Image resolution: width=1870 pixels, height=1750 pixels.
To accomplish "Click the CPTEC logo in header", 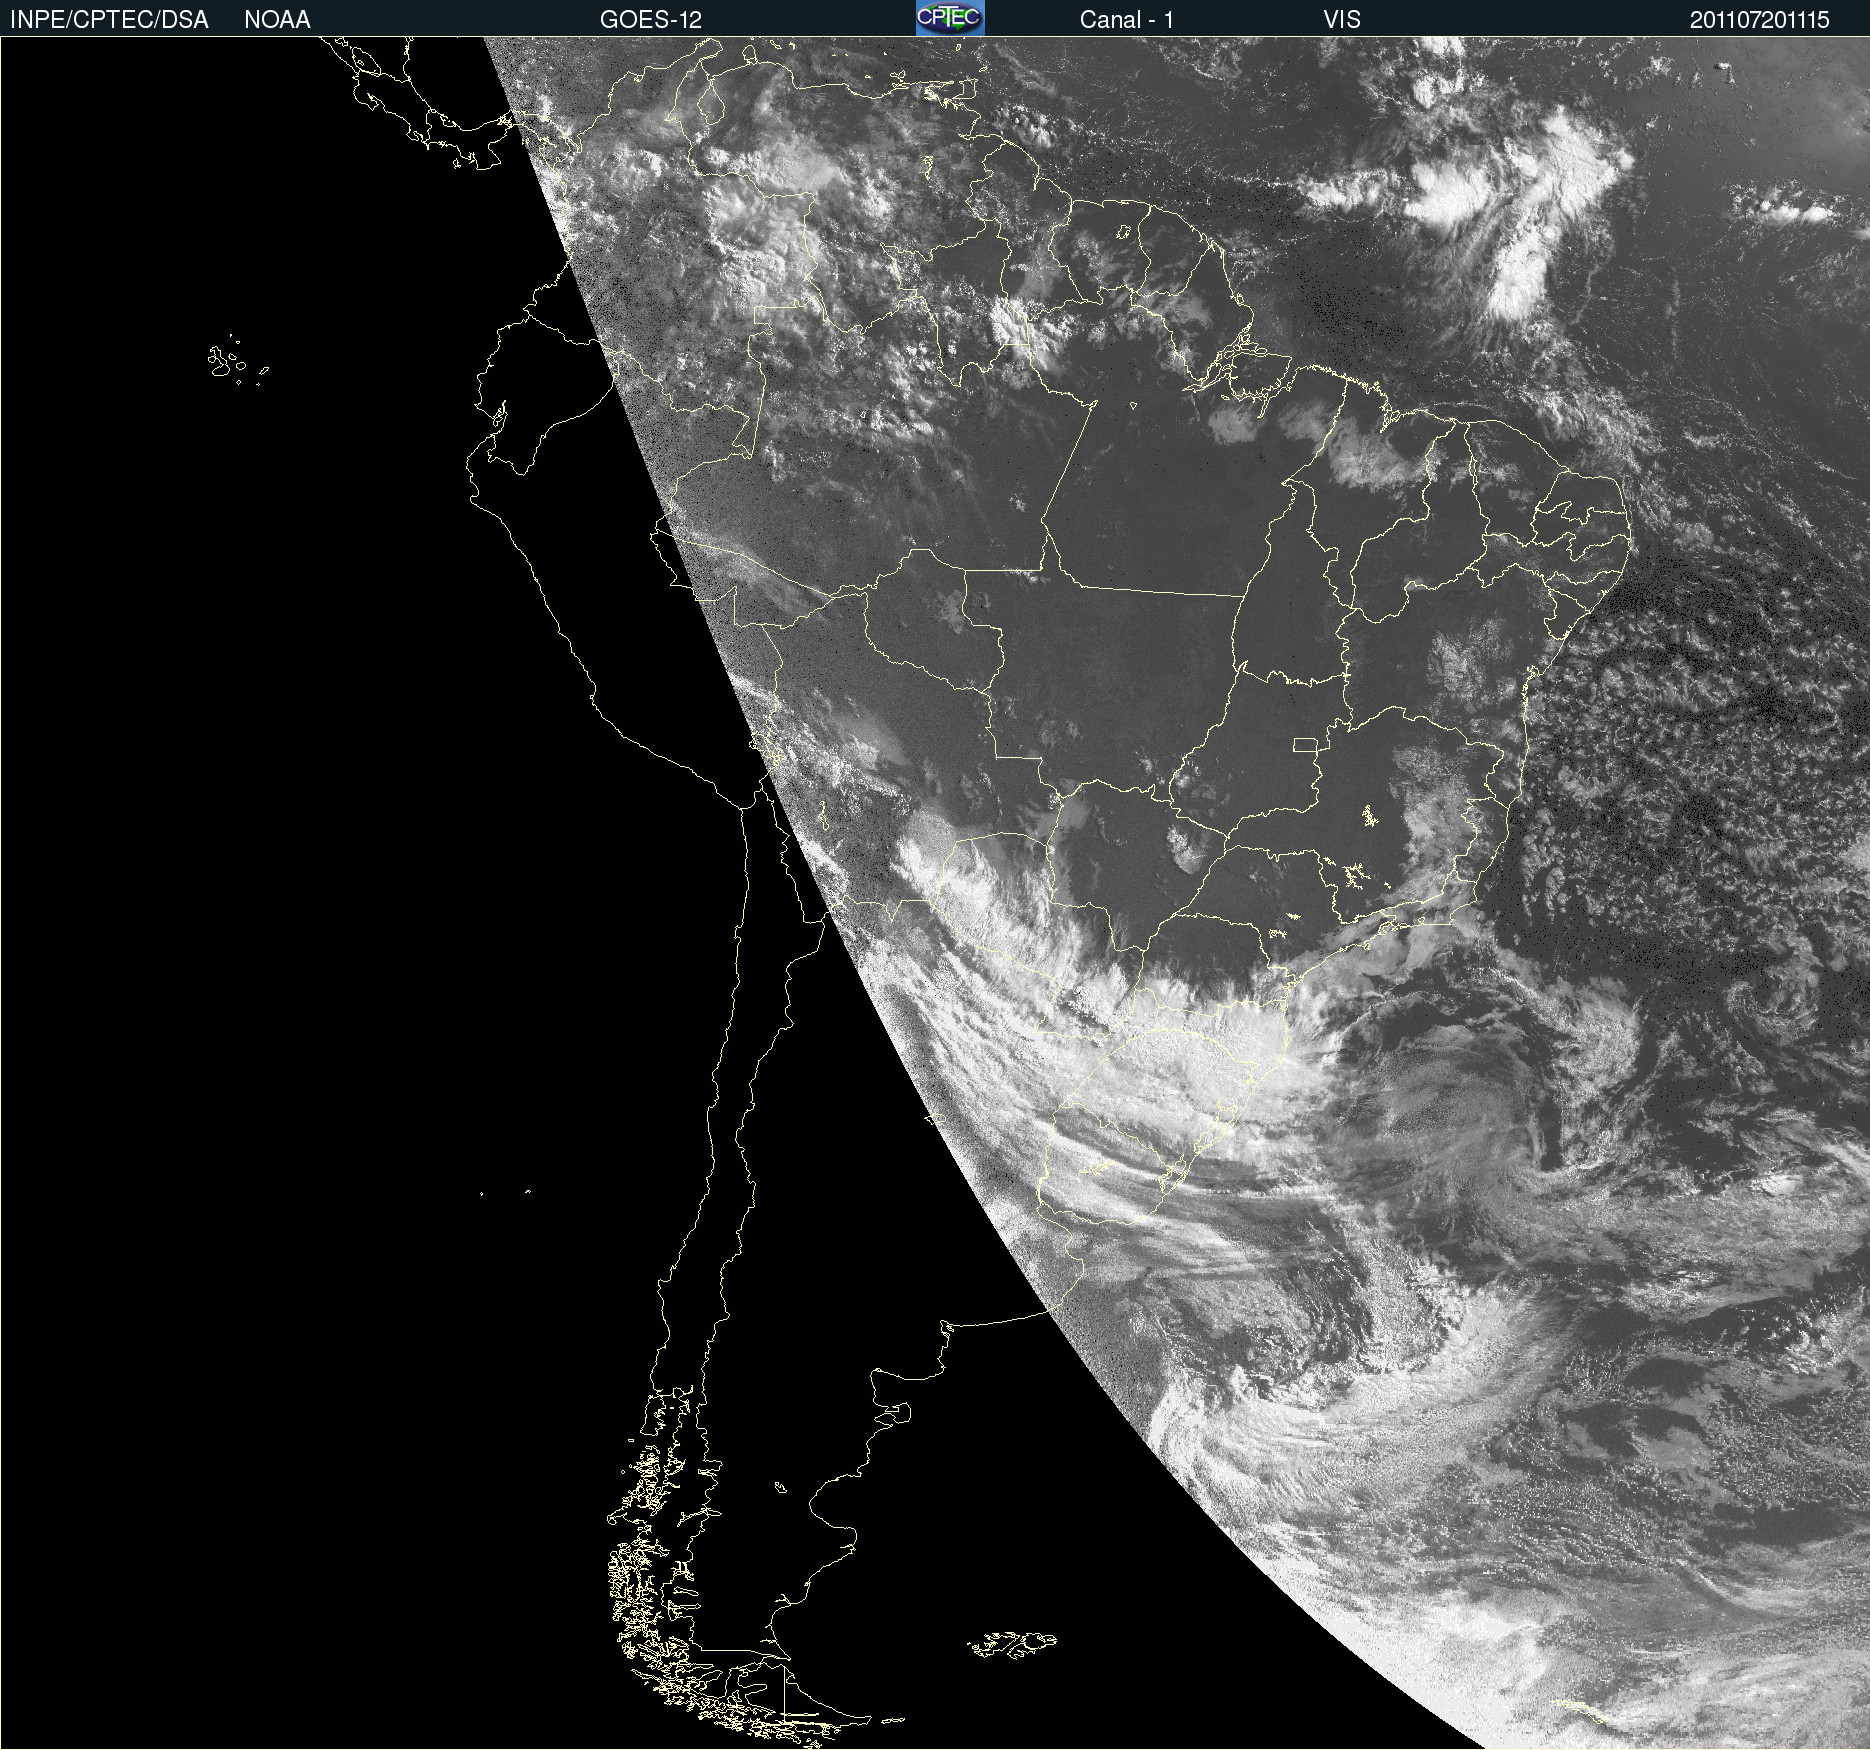I will (950, 18).
